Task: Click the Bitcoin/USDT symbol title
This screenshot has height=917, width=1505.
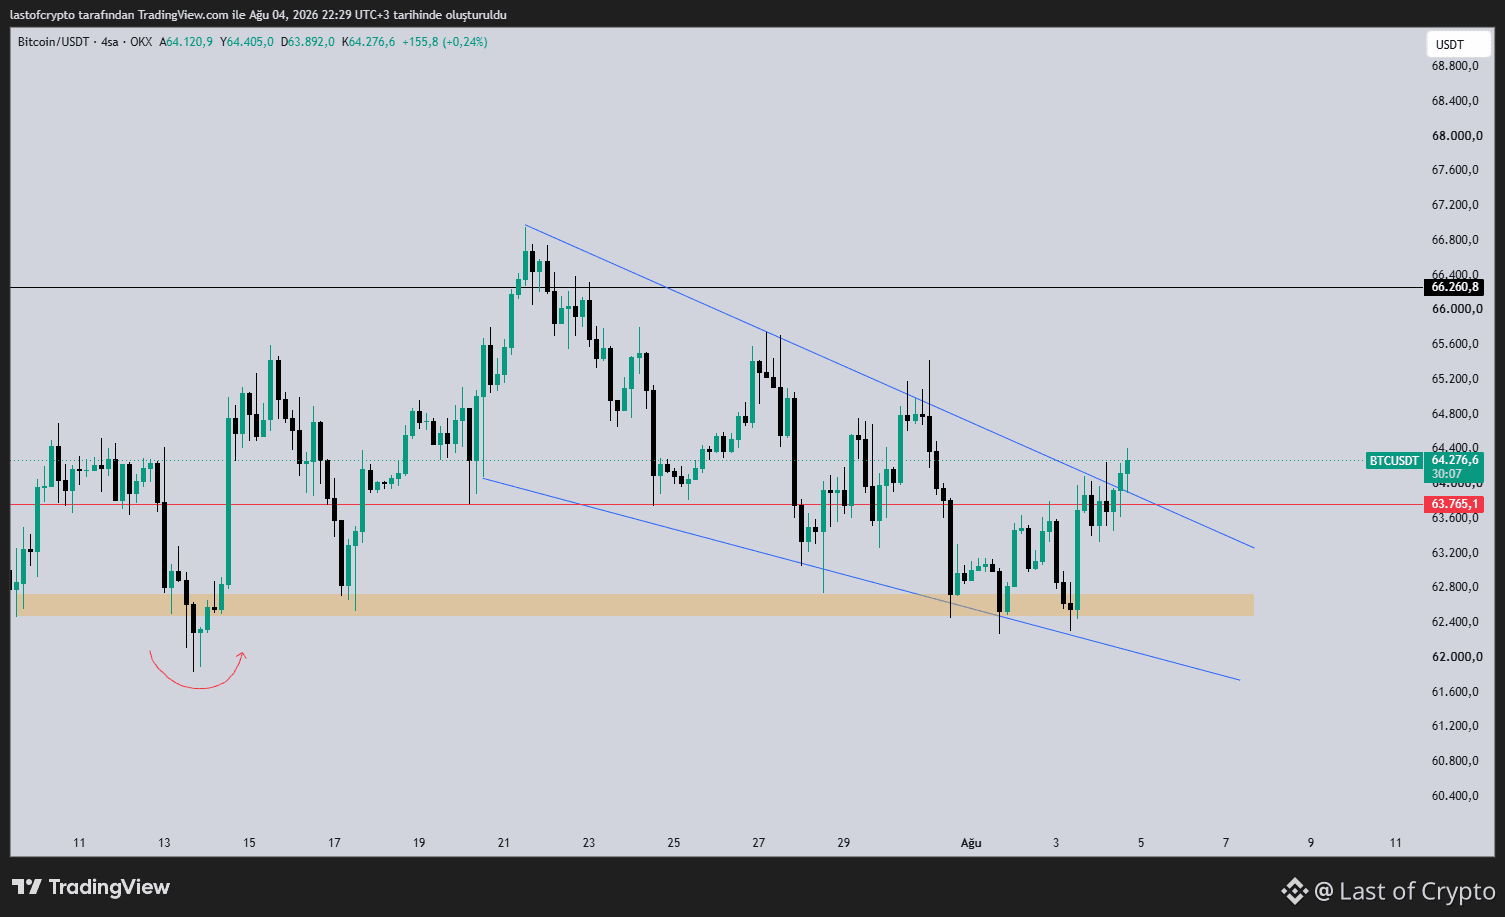Action: click(x=53, y=42)
